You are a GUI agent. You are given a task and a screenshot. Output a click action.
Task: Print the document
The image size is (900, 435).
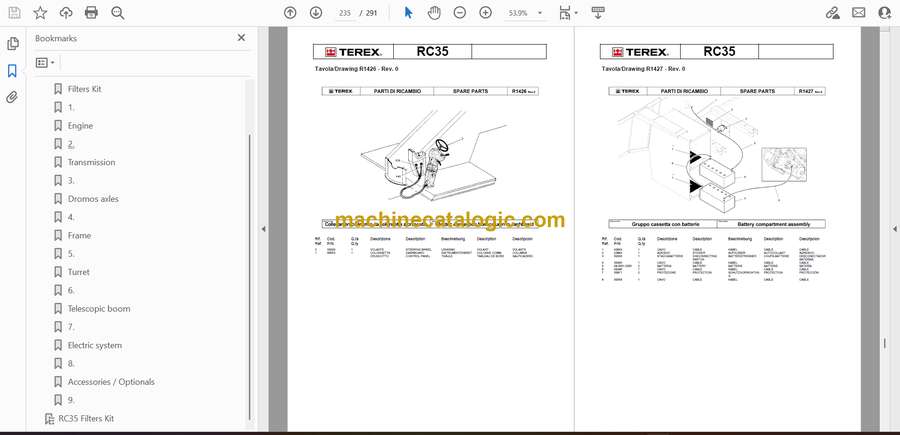coord(91,13)
